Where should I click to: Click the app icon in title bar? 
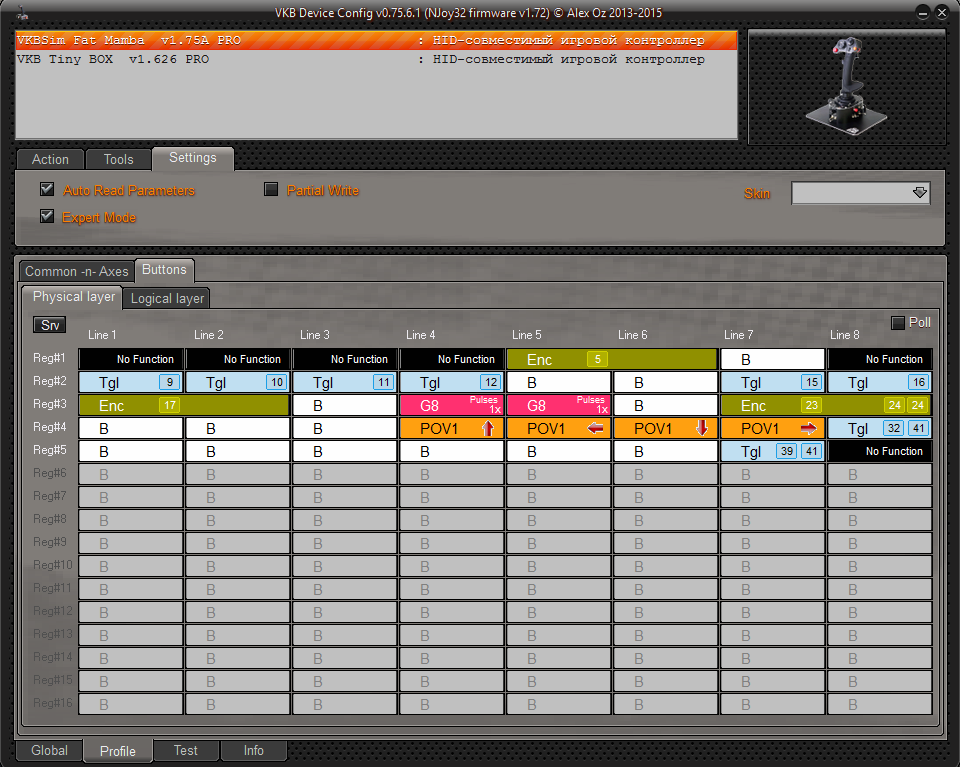23,12
